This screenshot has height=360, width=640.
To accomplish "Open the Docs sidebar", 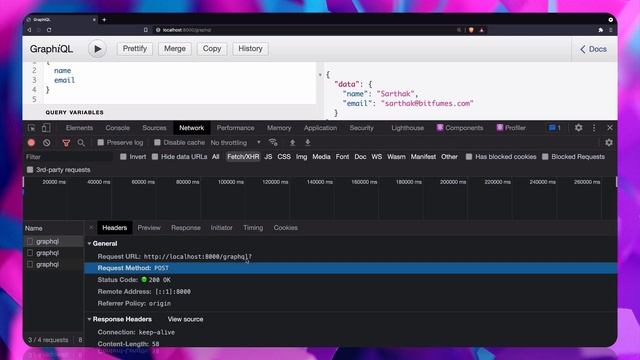I will (x=593, y=49).
